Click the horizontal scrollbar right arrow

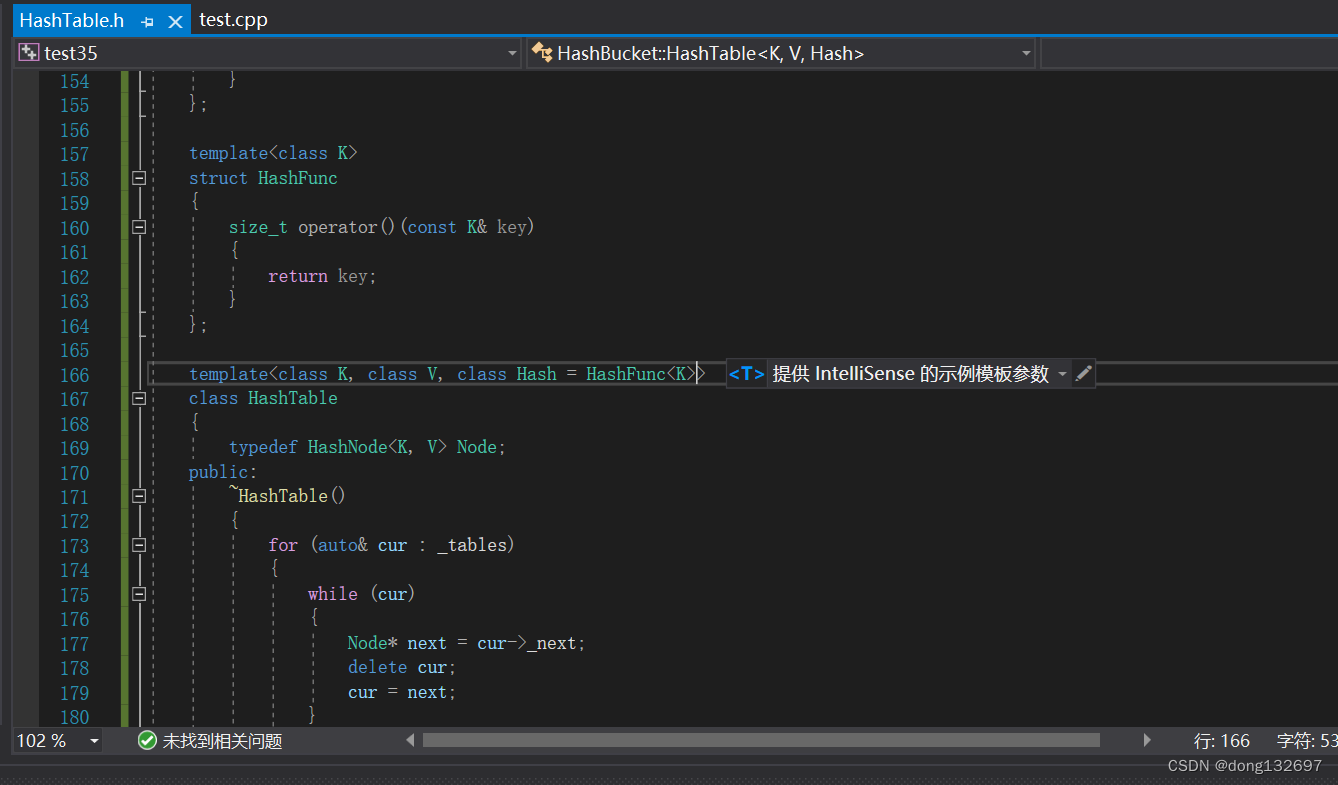tap(1147, 741)
